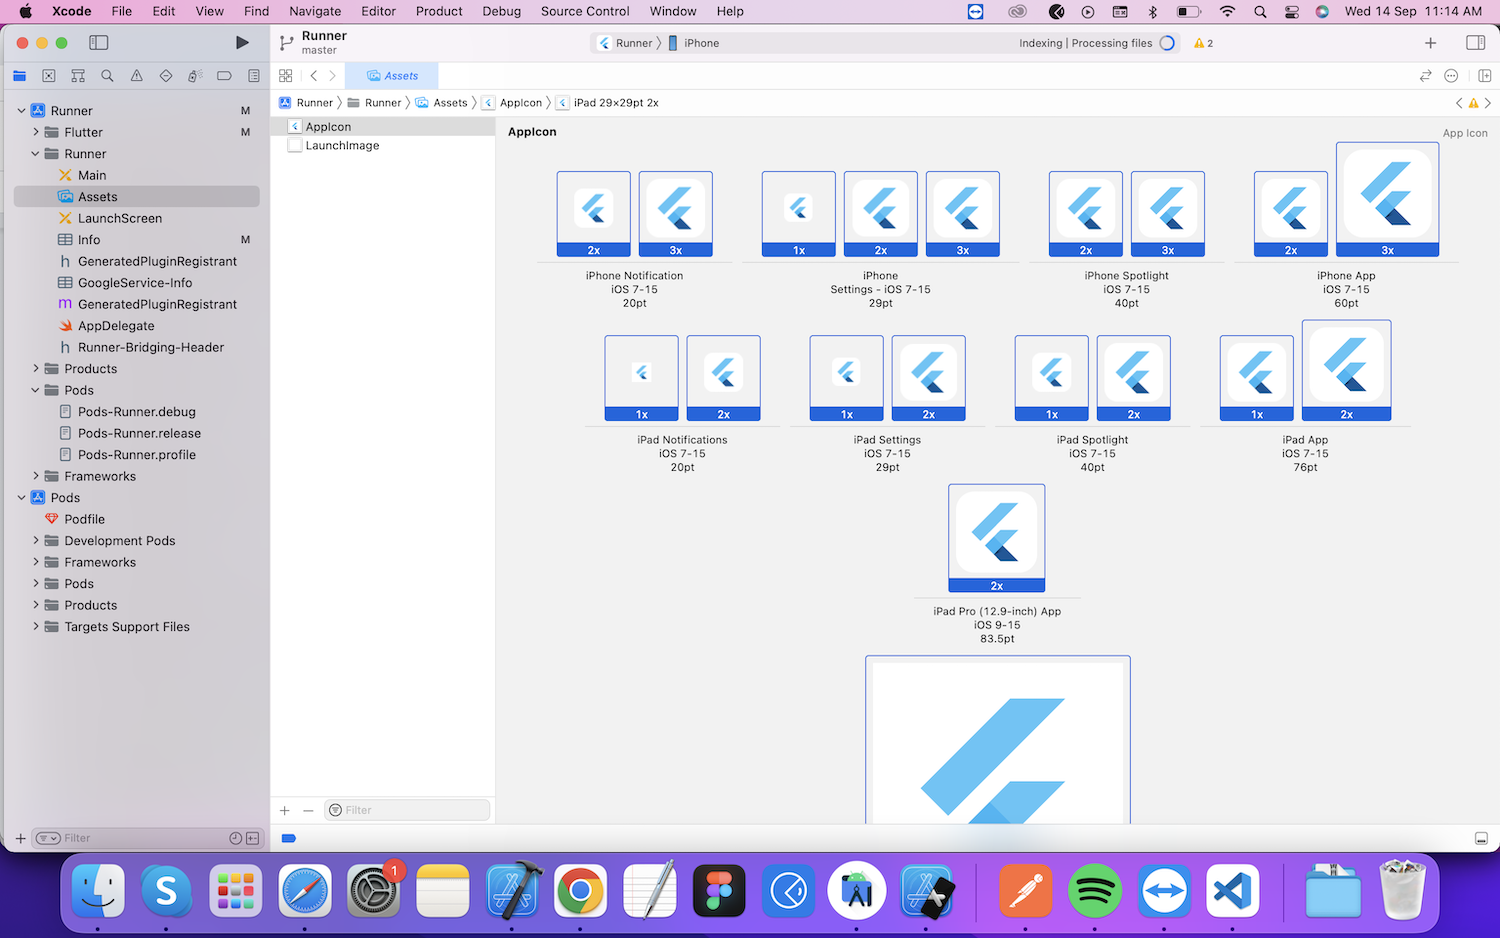
Task: Toggle the navigator sidebar
Action: tap(98, 43)
